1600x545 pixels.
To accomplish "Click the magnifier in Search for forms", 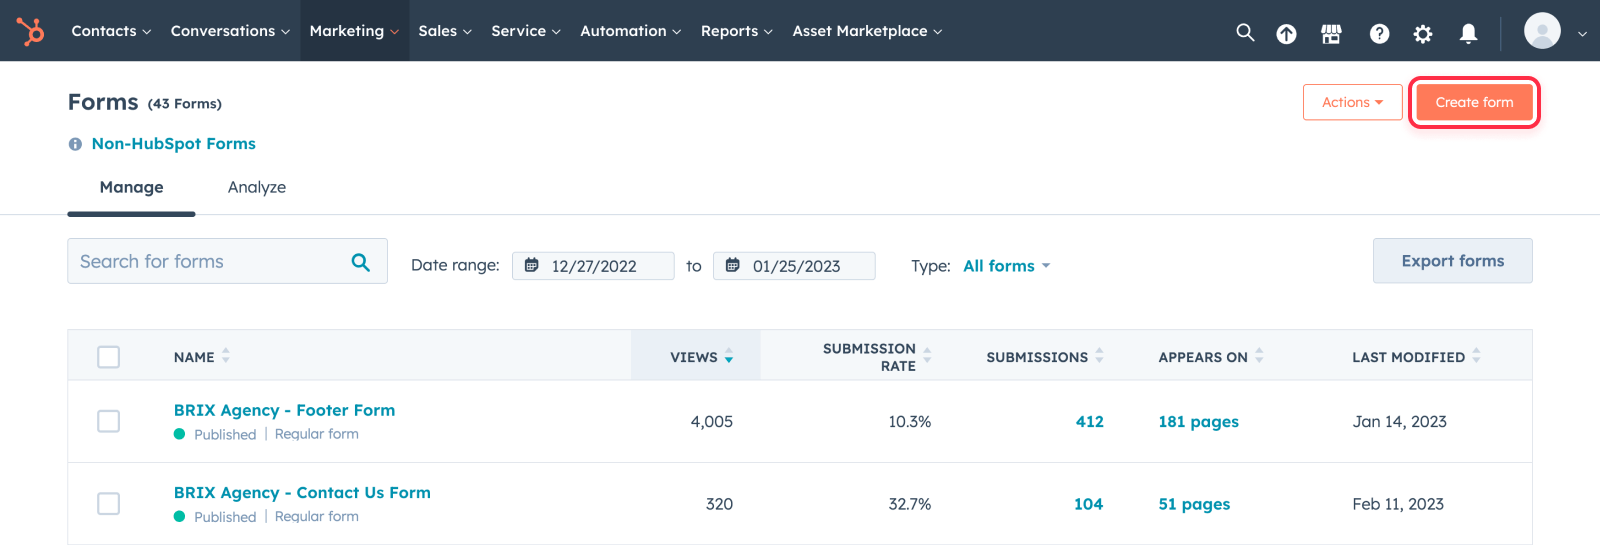I will coord(361,262).
